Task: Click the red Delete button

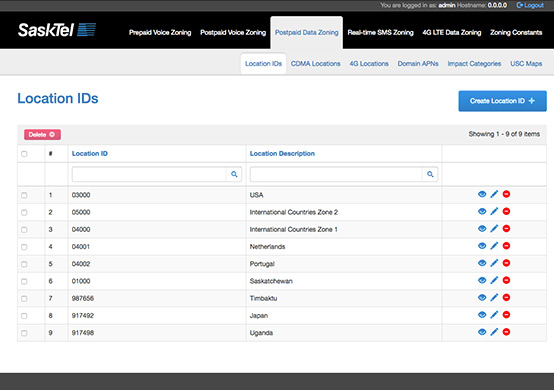Action: (42, 135)
